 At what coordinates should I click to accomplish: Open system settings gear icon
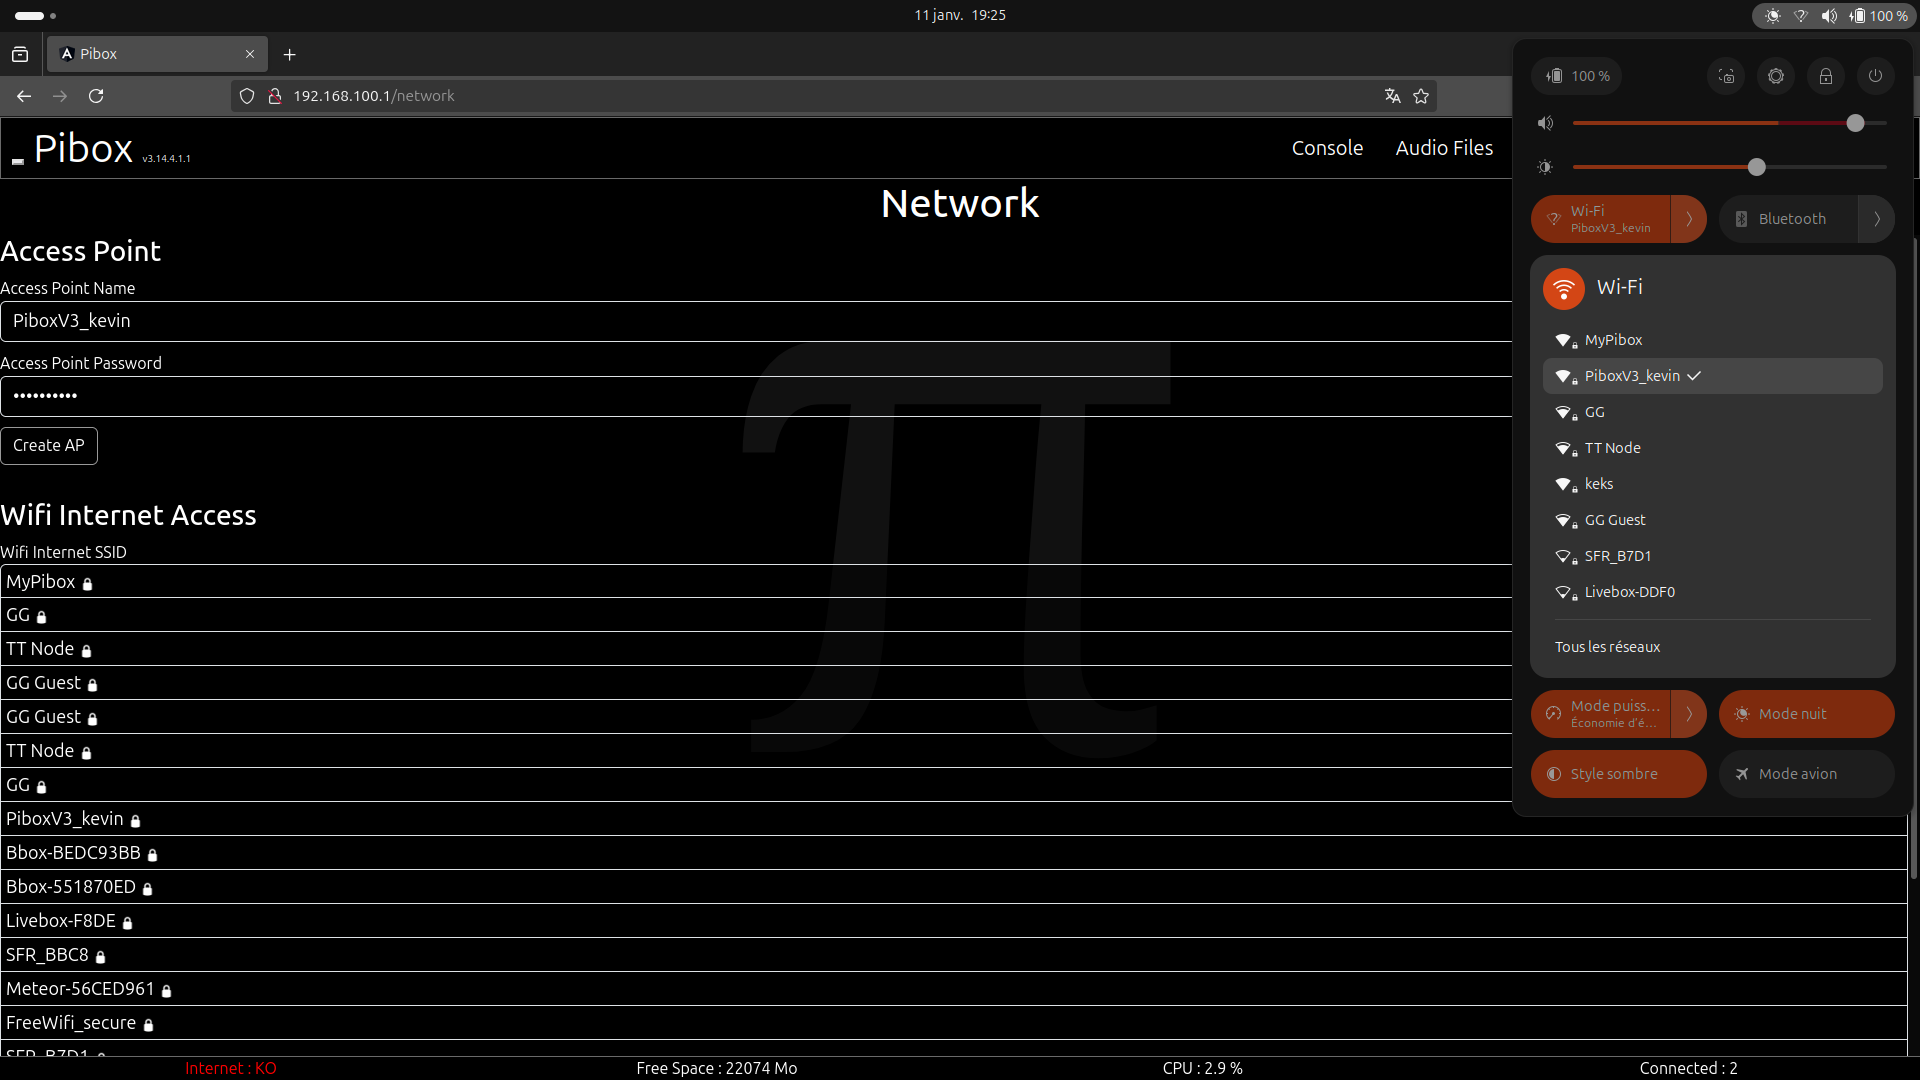1776,76
